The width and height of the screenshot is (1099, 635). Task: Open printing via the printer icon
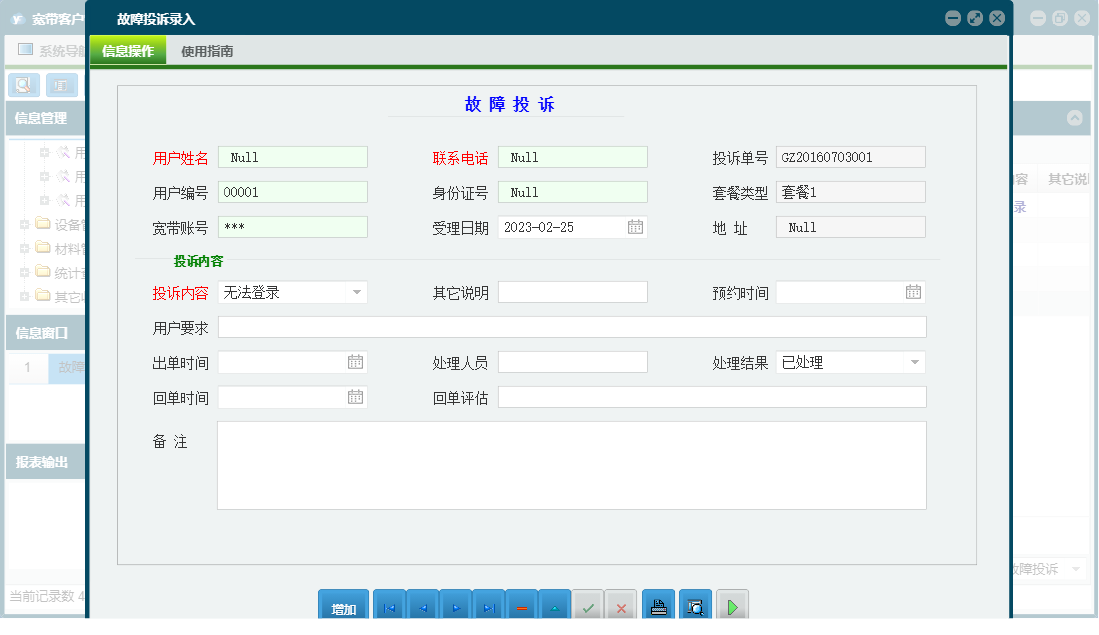click(657, 607)
